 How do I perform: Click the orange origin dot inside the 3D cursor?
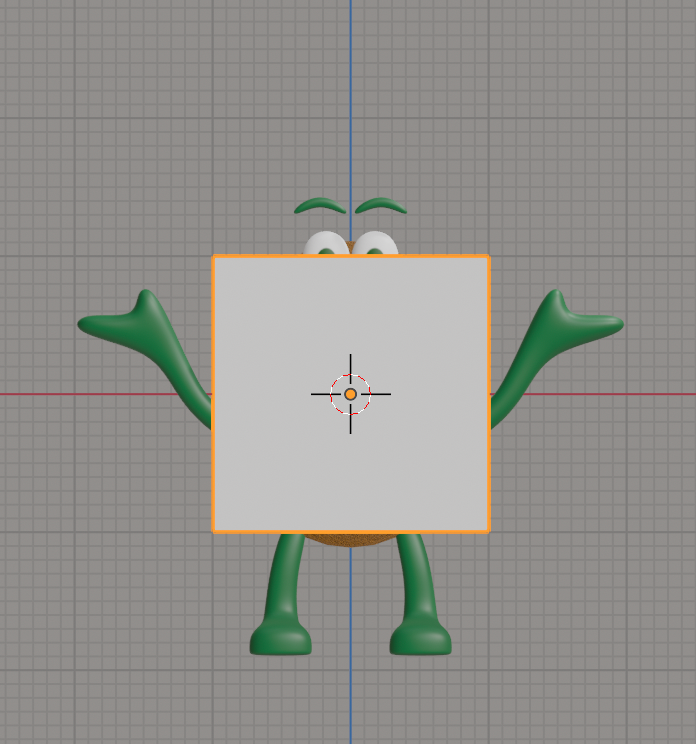[350, 394]
